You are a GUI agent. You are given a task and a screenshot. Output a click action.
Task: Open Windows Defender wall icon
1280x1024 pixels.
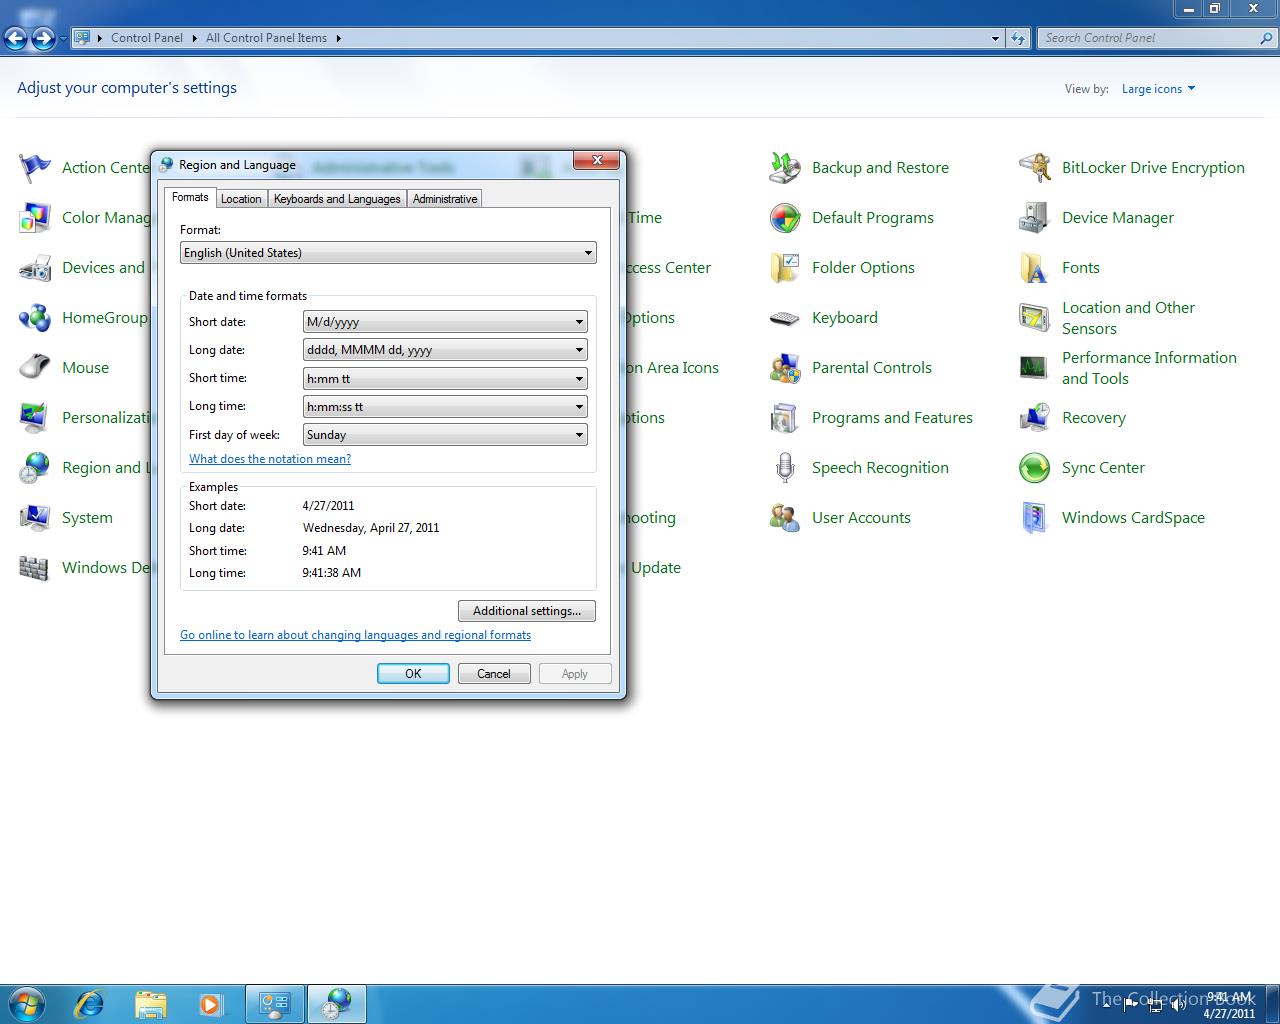tap(35, 567)
